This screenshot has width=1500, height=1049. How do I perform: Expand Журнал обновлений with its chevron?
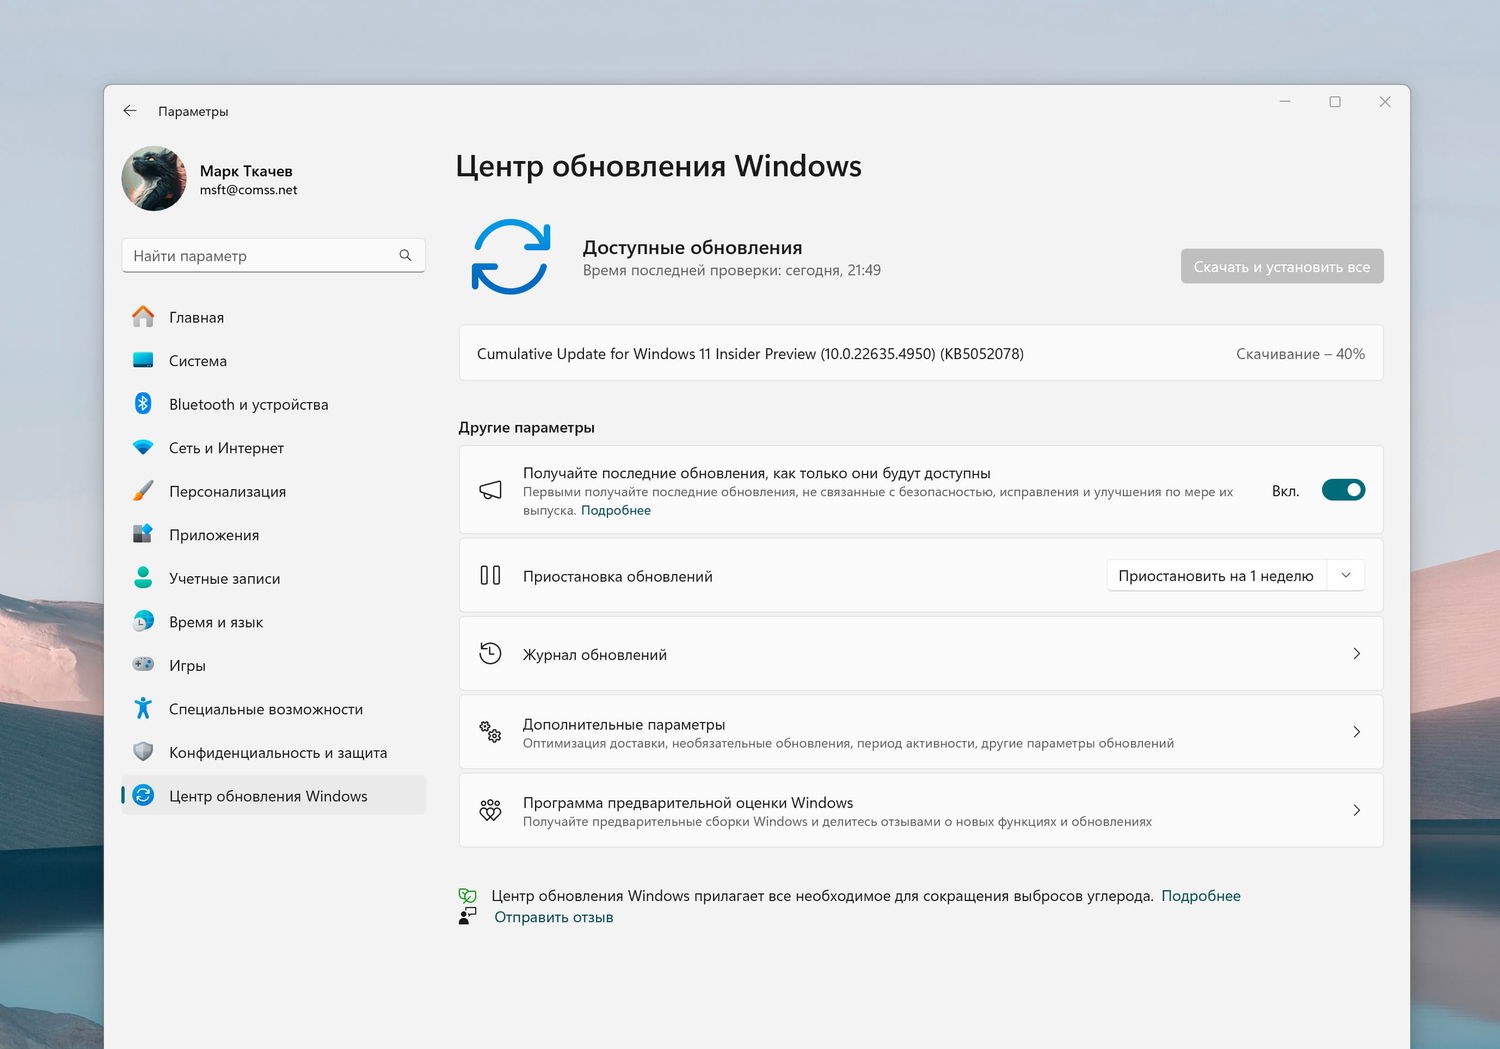[x=1356, y=653]
